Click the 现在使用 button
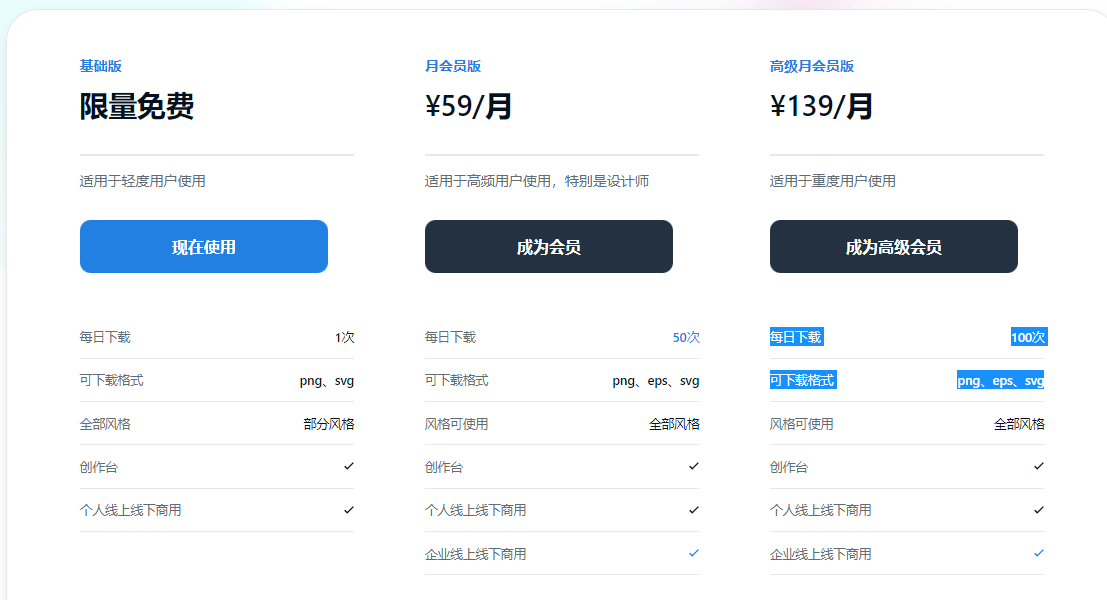Screen dimensions: 1107x600 [204, 247]
